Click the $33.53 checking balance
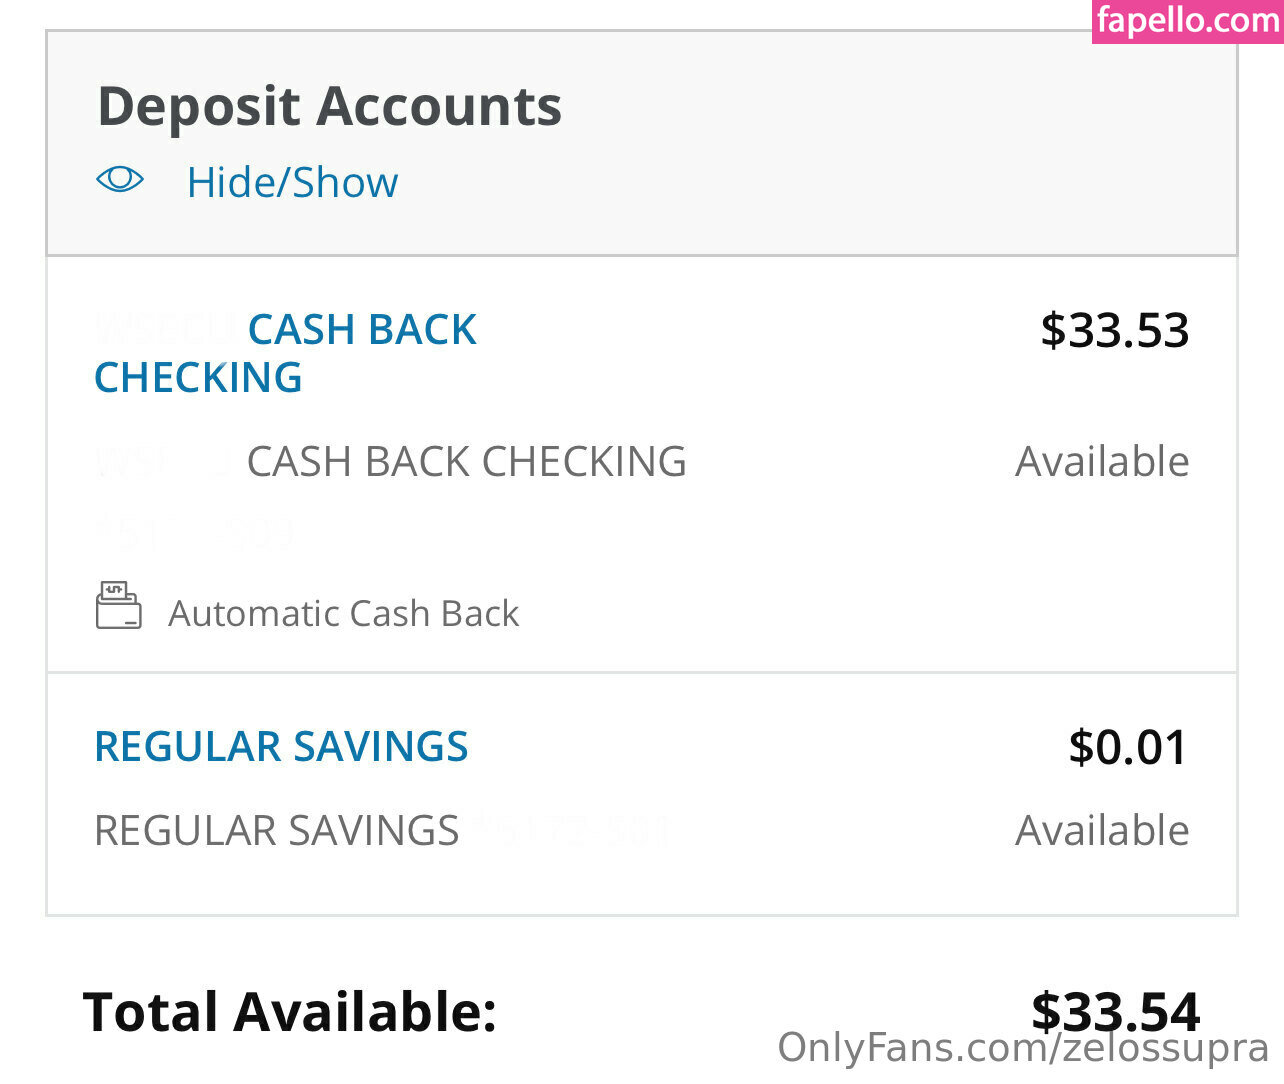The width and height of the screenshot is (1284, 1084). tap(1114, 330)
